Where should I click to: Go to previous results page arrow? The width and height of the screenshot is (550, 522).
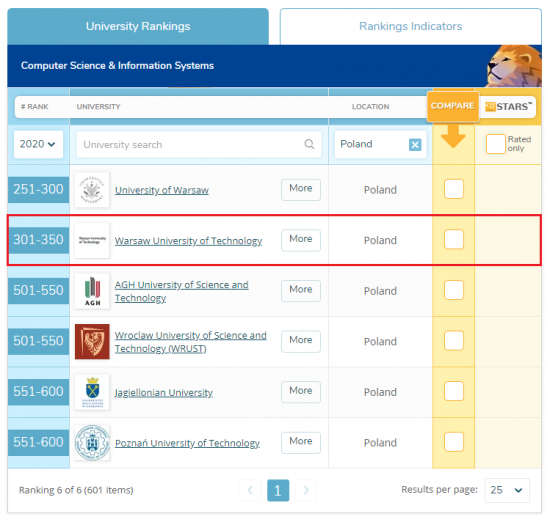click(x=250, y=490)
